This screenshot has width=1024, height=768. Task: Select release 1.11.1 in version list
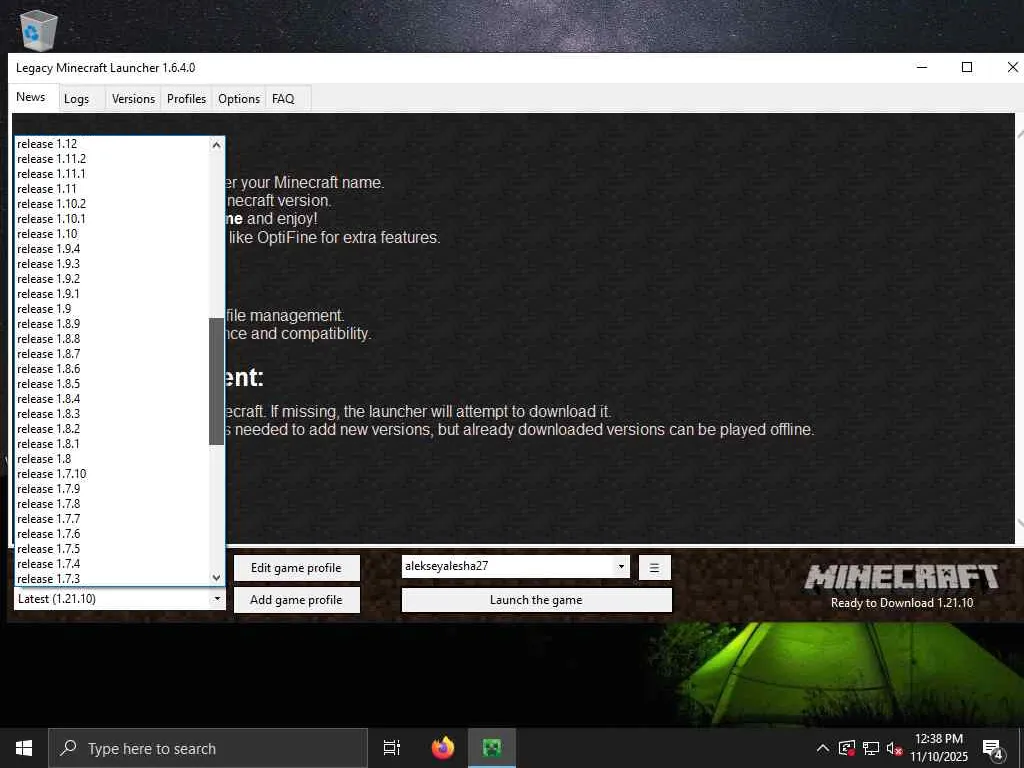pos(112,174)
